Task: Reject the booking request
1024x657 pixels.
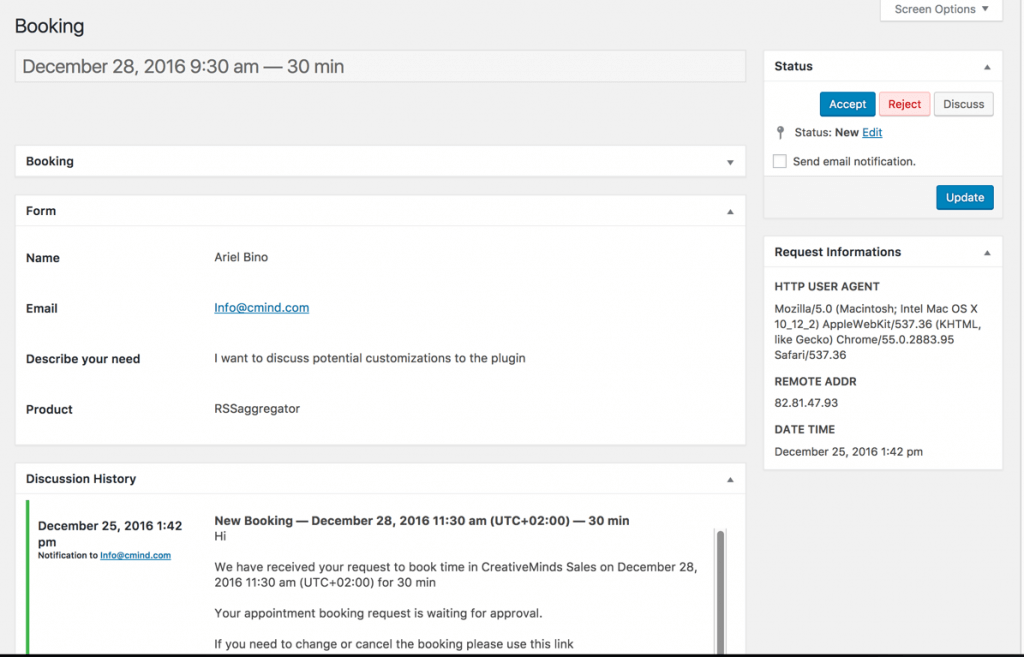Action: 904,104
